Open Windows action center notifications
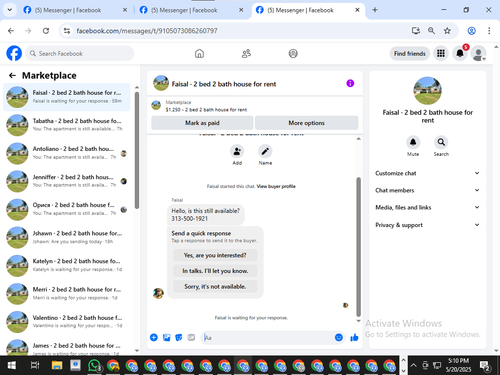 [x=484, y=366]
